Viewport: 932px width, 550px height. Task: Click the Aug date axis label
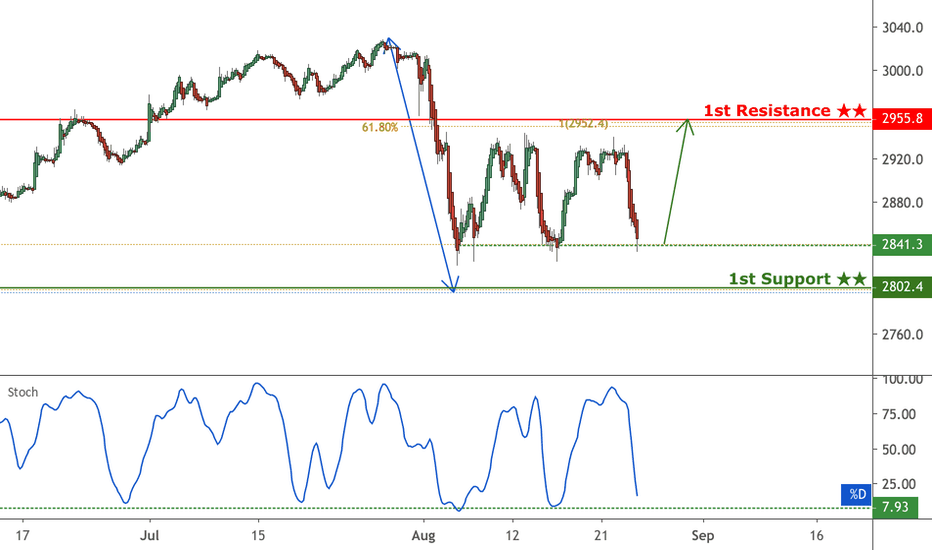click(x=423, y=536)
